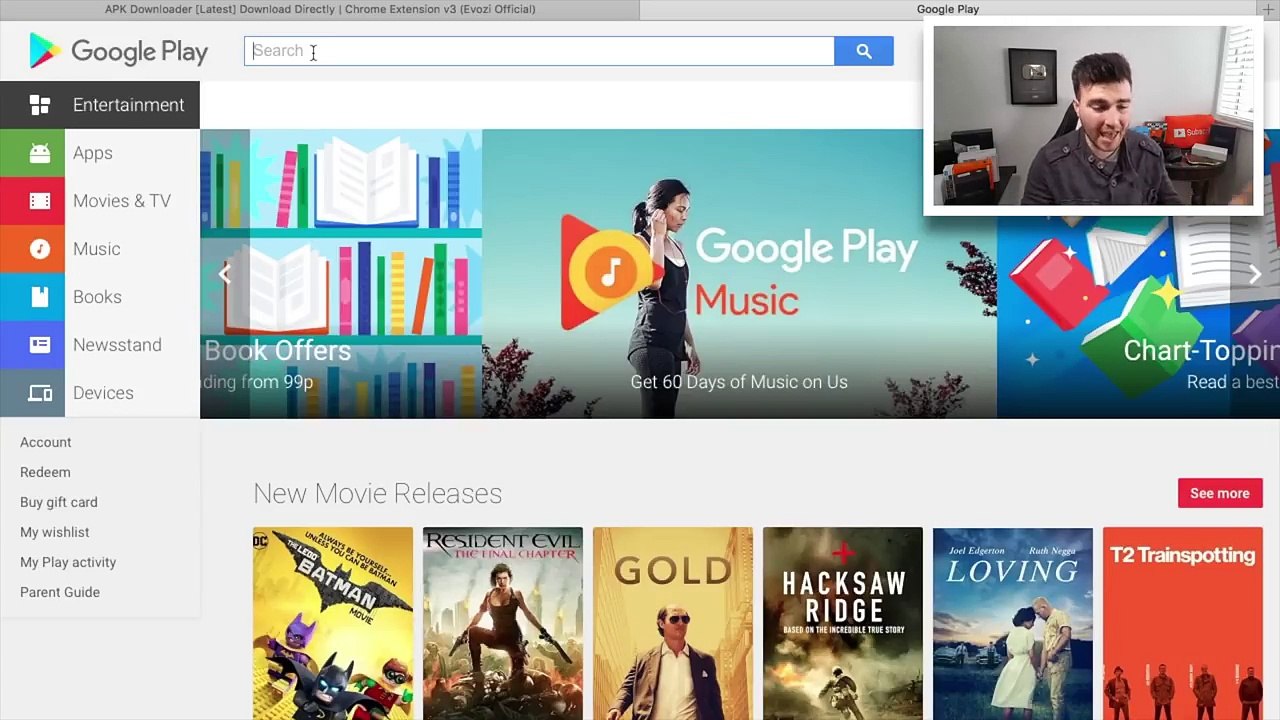The width and height of the screenshot is (1280, 720).
Task: Click the See more button
Action: tap(1220, 493)
